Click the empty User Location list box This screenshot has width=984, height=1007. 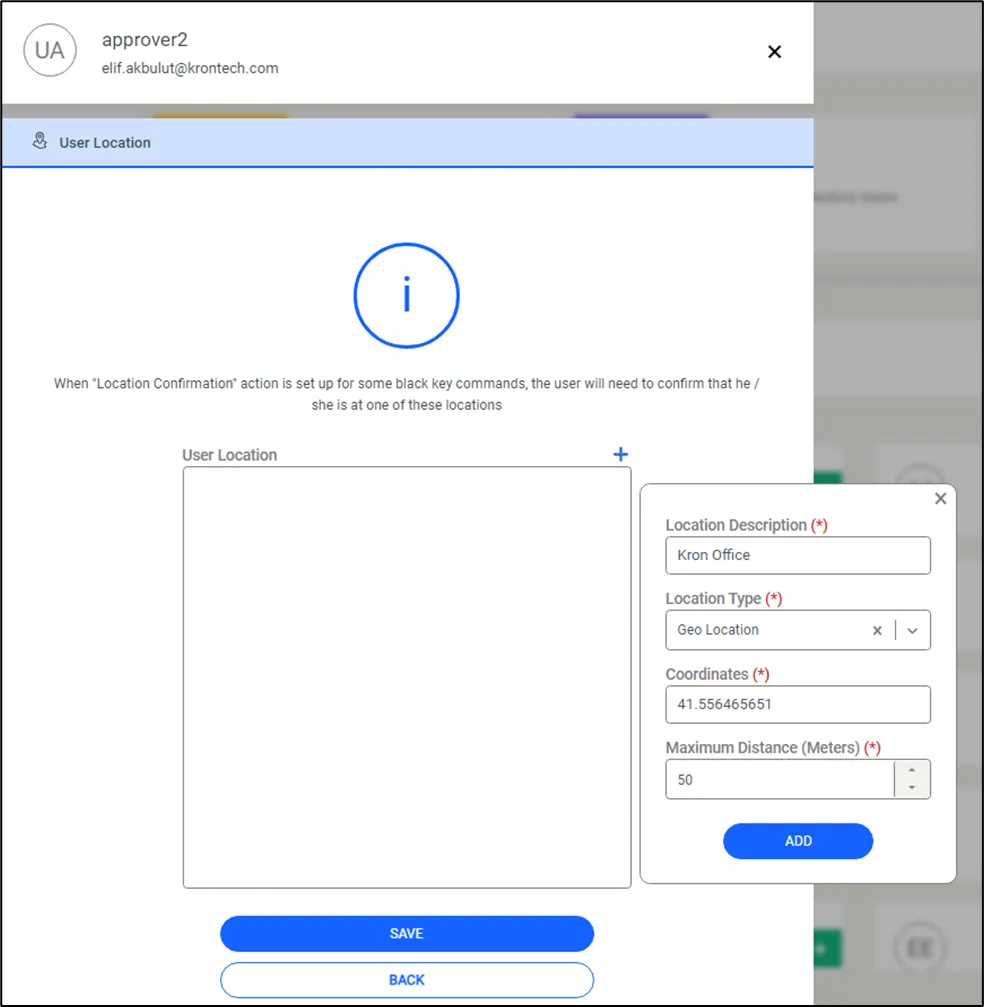[407, 677]
